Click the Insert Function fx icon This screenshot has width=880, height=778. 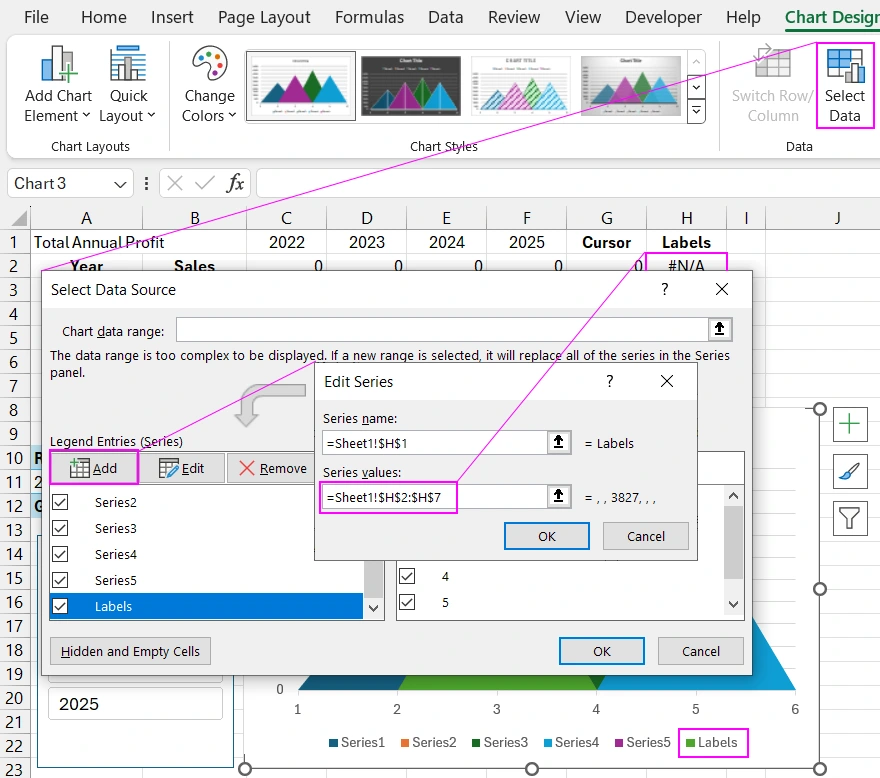235,183
